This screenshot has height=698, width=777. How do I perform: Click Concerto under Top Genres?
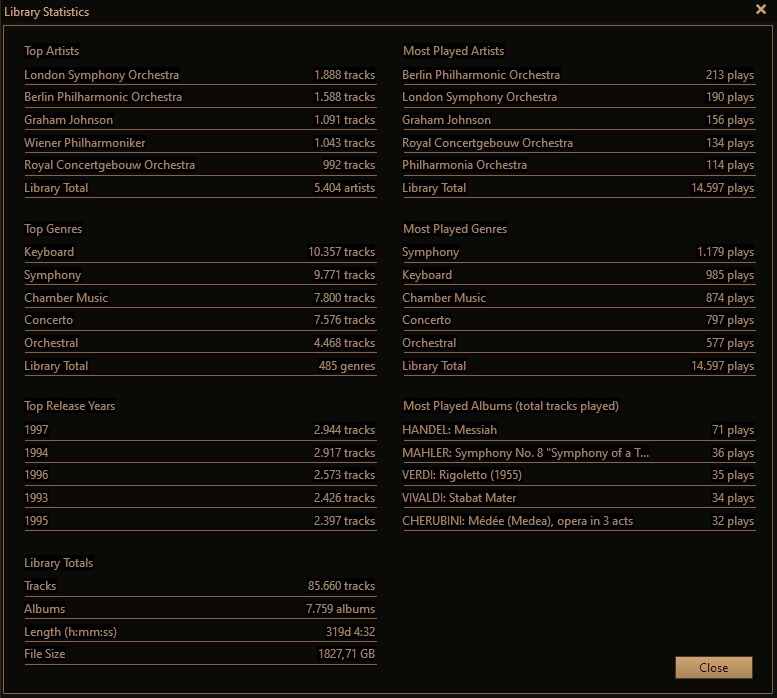point(49,320)
